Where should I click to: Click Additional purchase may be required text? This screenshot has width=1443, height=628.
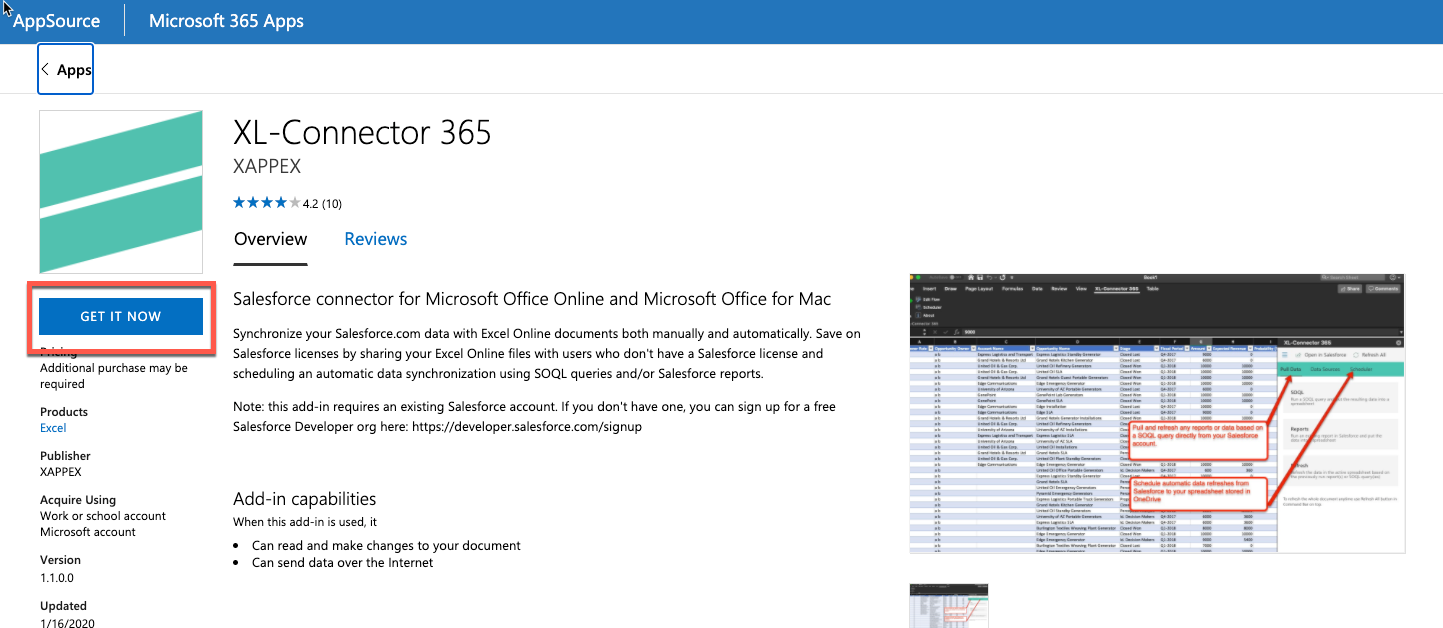[114, 376]
